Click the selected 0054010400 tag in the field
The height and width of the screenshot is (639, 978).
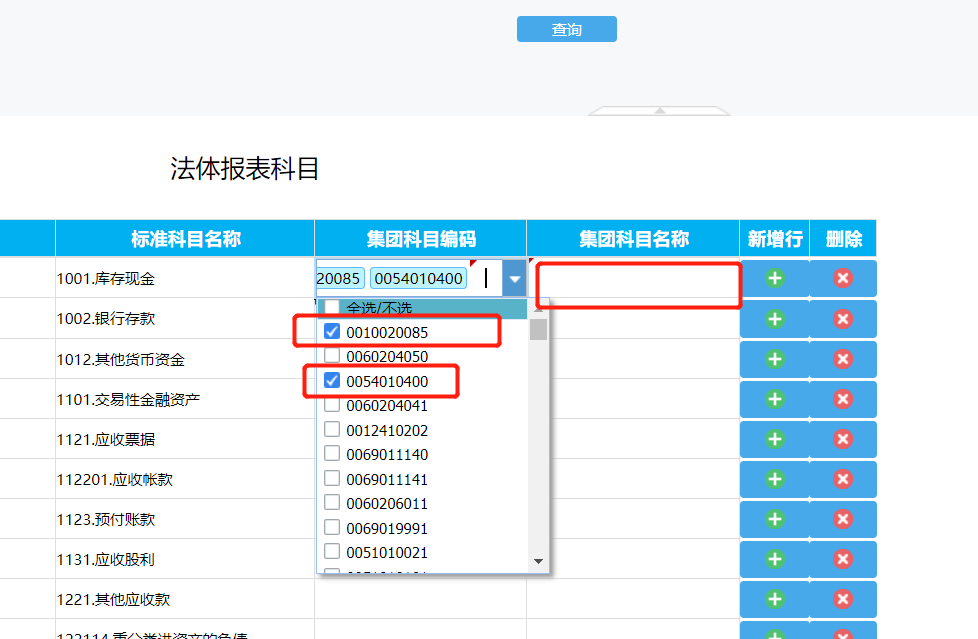coord(419,278)
